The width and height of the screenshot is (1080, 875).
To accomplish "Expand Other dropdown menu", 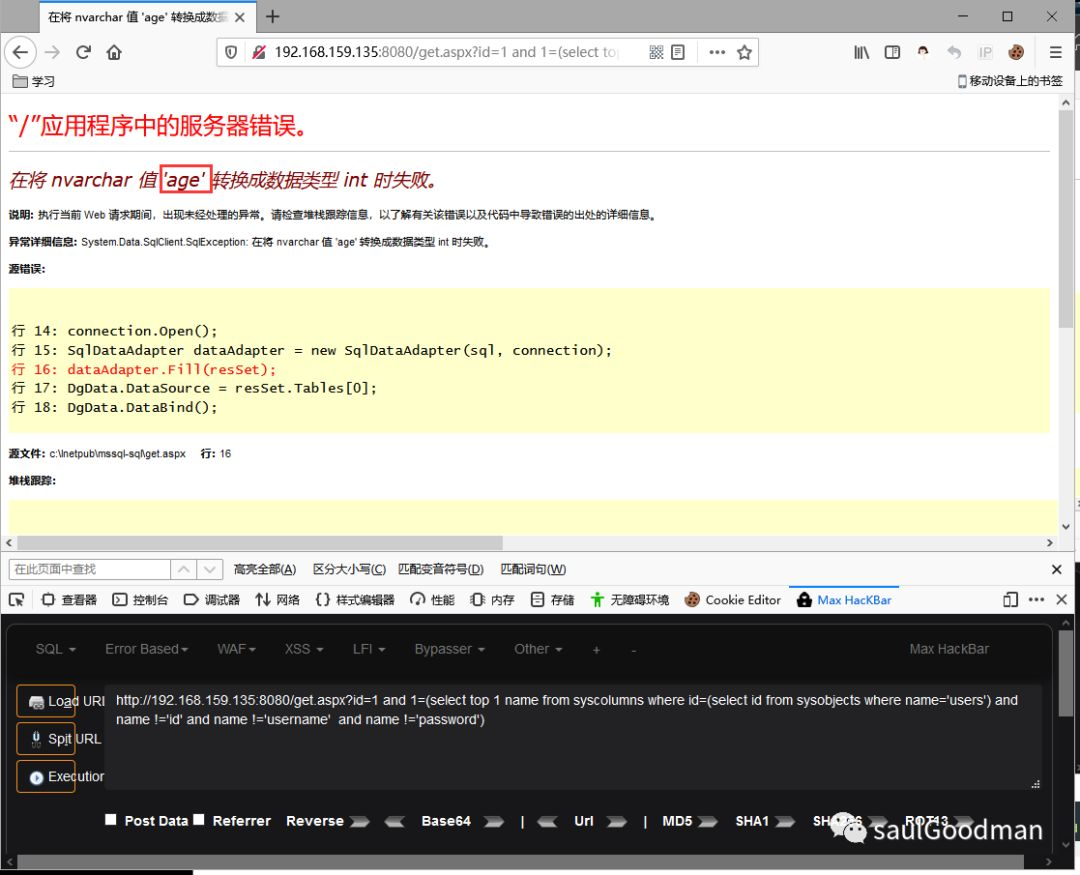I will click(x=539, y=649).
